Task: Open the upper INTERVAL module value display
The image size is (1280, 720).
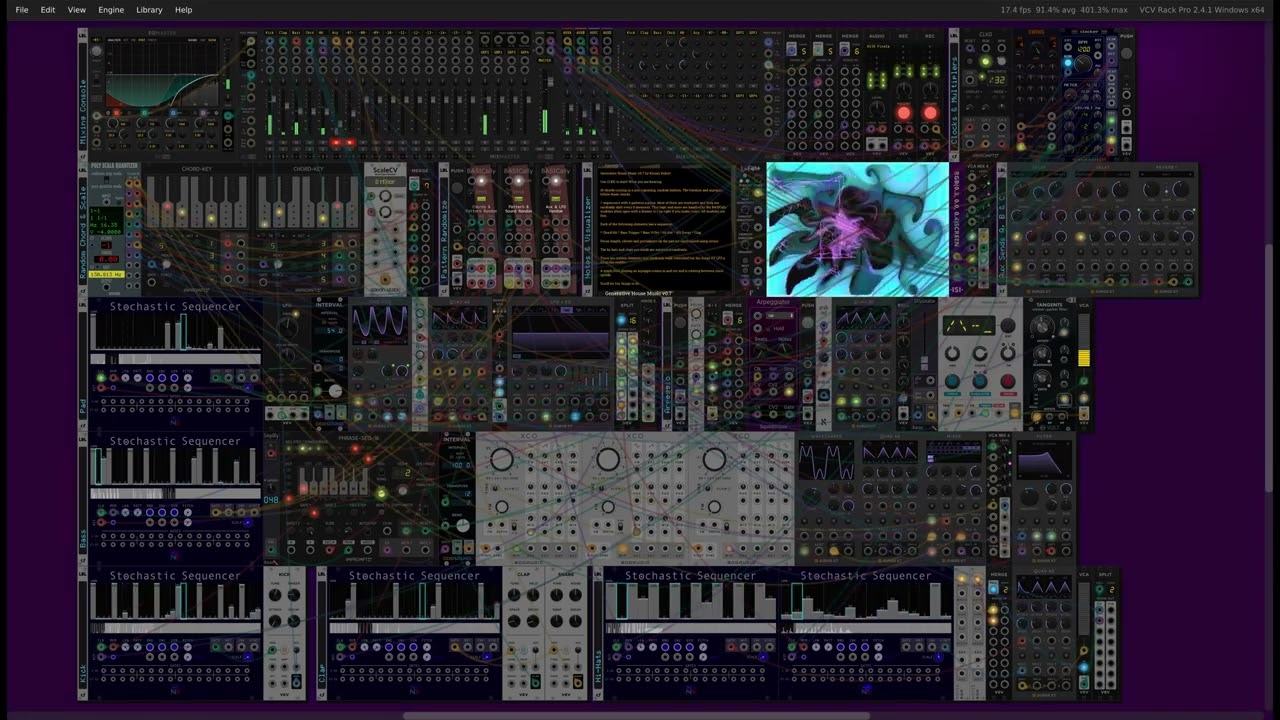Action: pyautogui.click(x=329, y=329)
